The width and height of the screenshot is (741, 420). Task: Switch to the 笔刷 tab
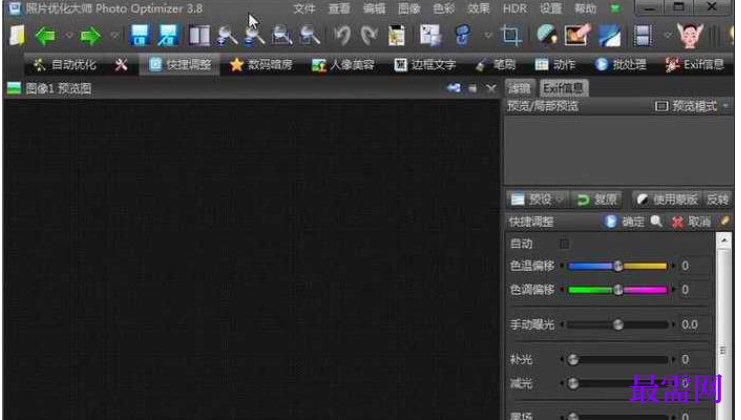[x=495, y=65]
